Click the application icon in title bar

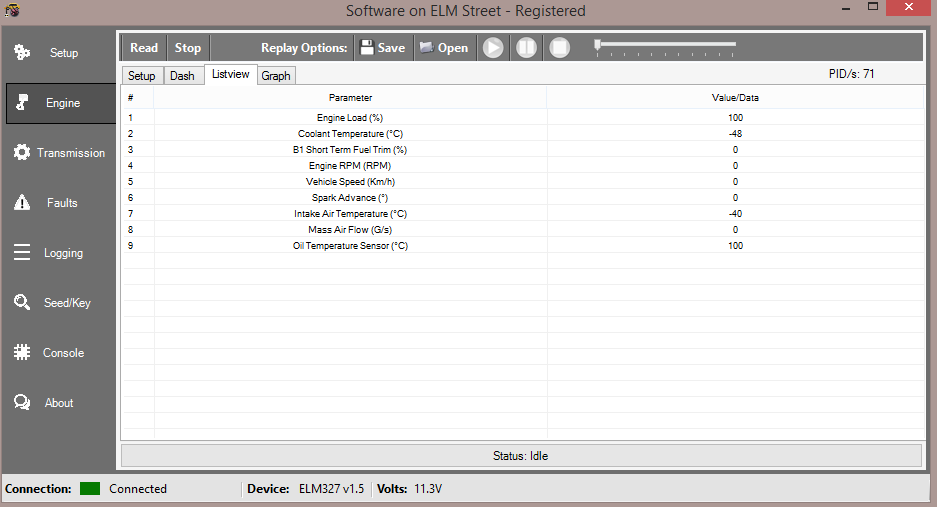pos(12,10)
